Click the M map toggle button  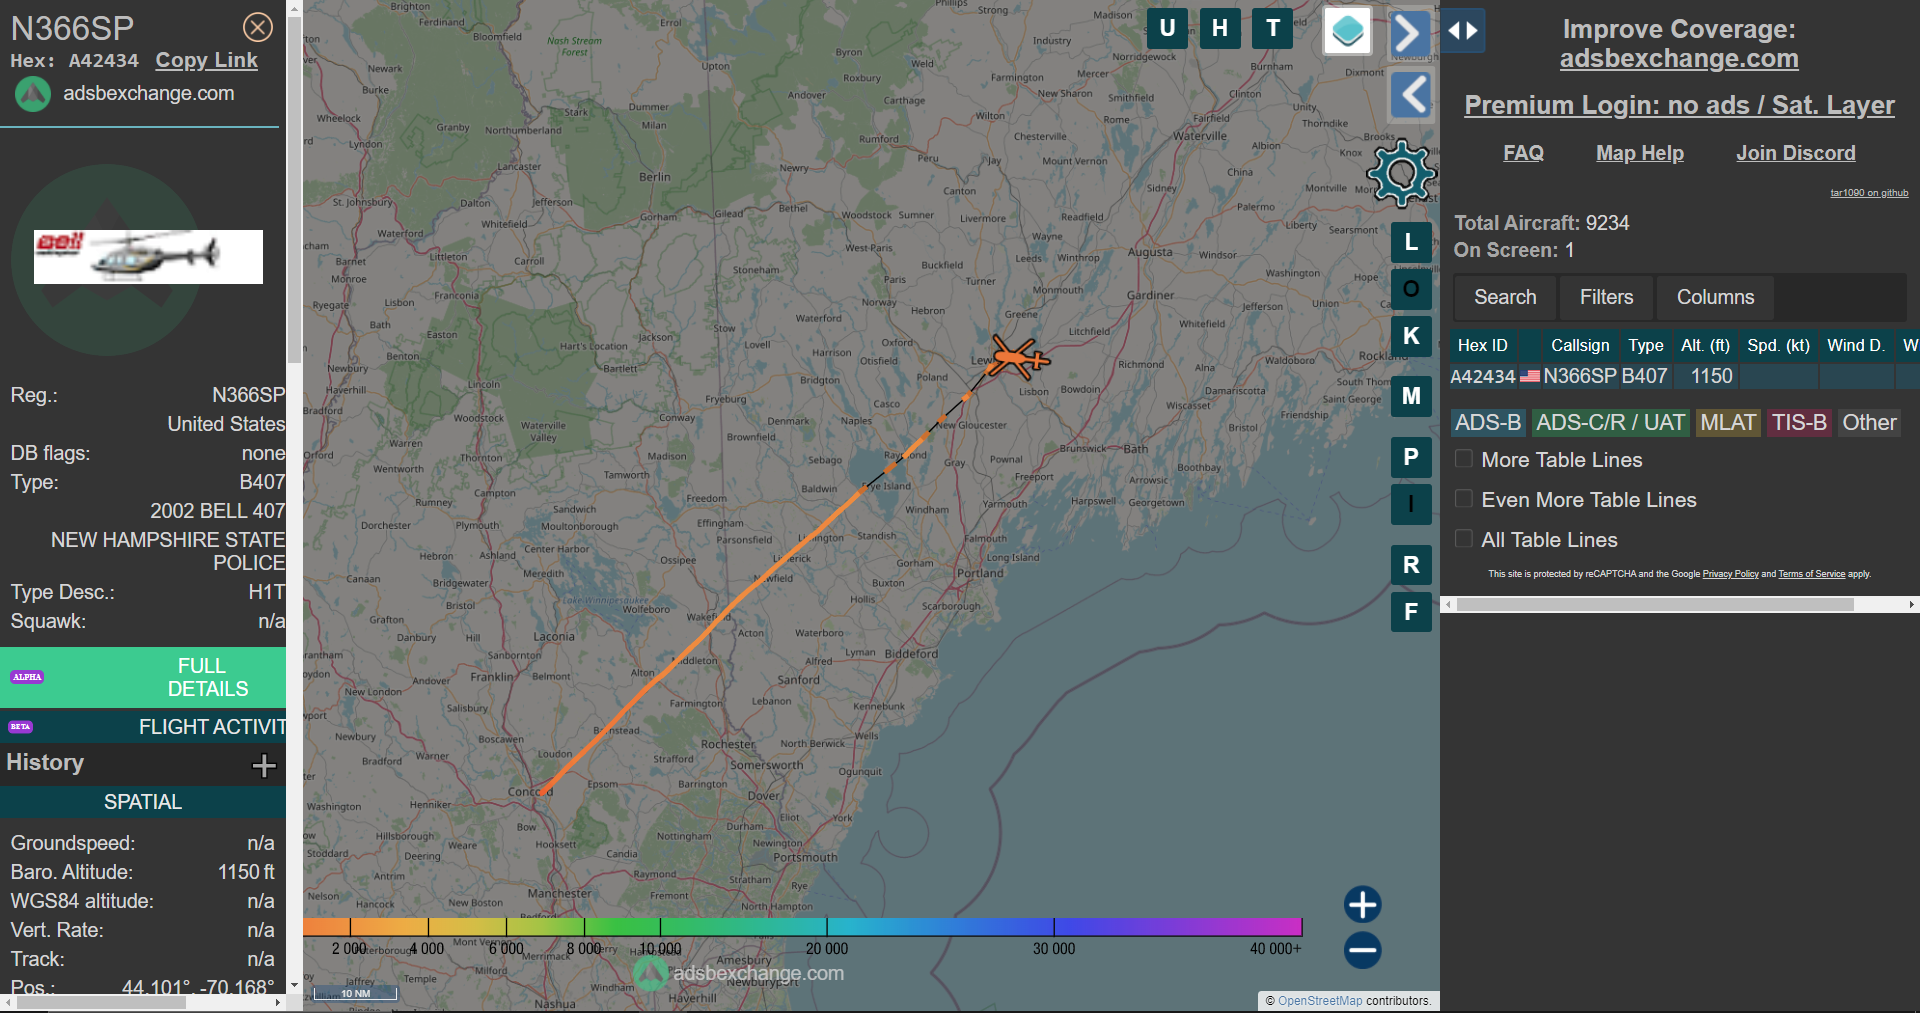(x=1411, y=396)
